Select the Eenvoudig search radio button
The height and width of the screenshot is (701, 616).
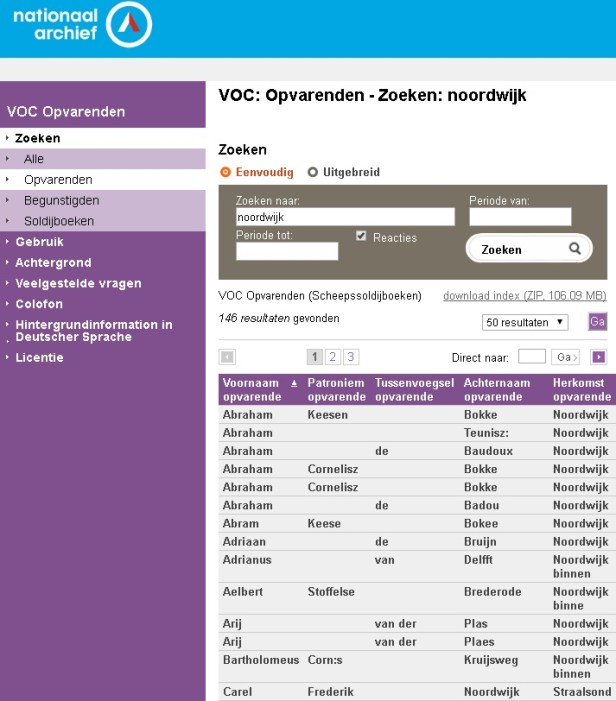pyautogui.click(x=225, y=172)
